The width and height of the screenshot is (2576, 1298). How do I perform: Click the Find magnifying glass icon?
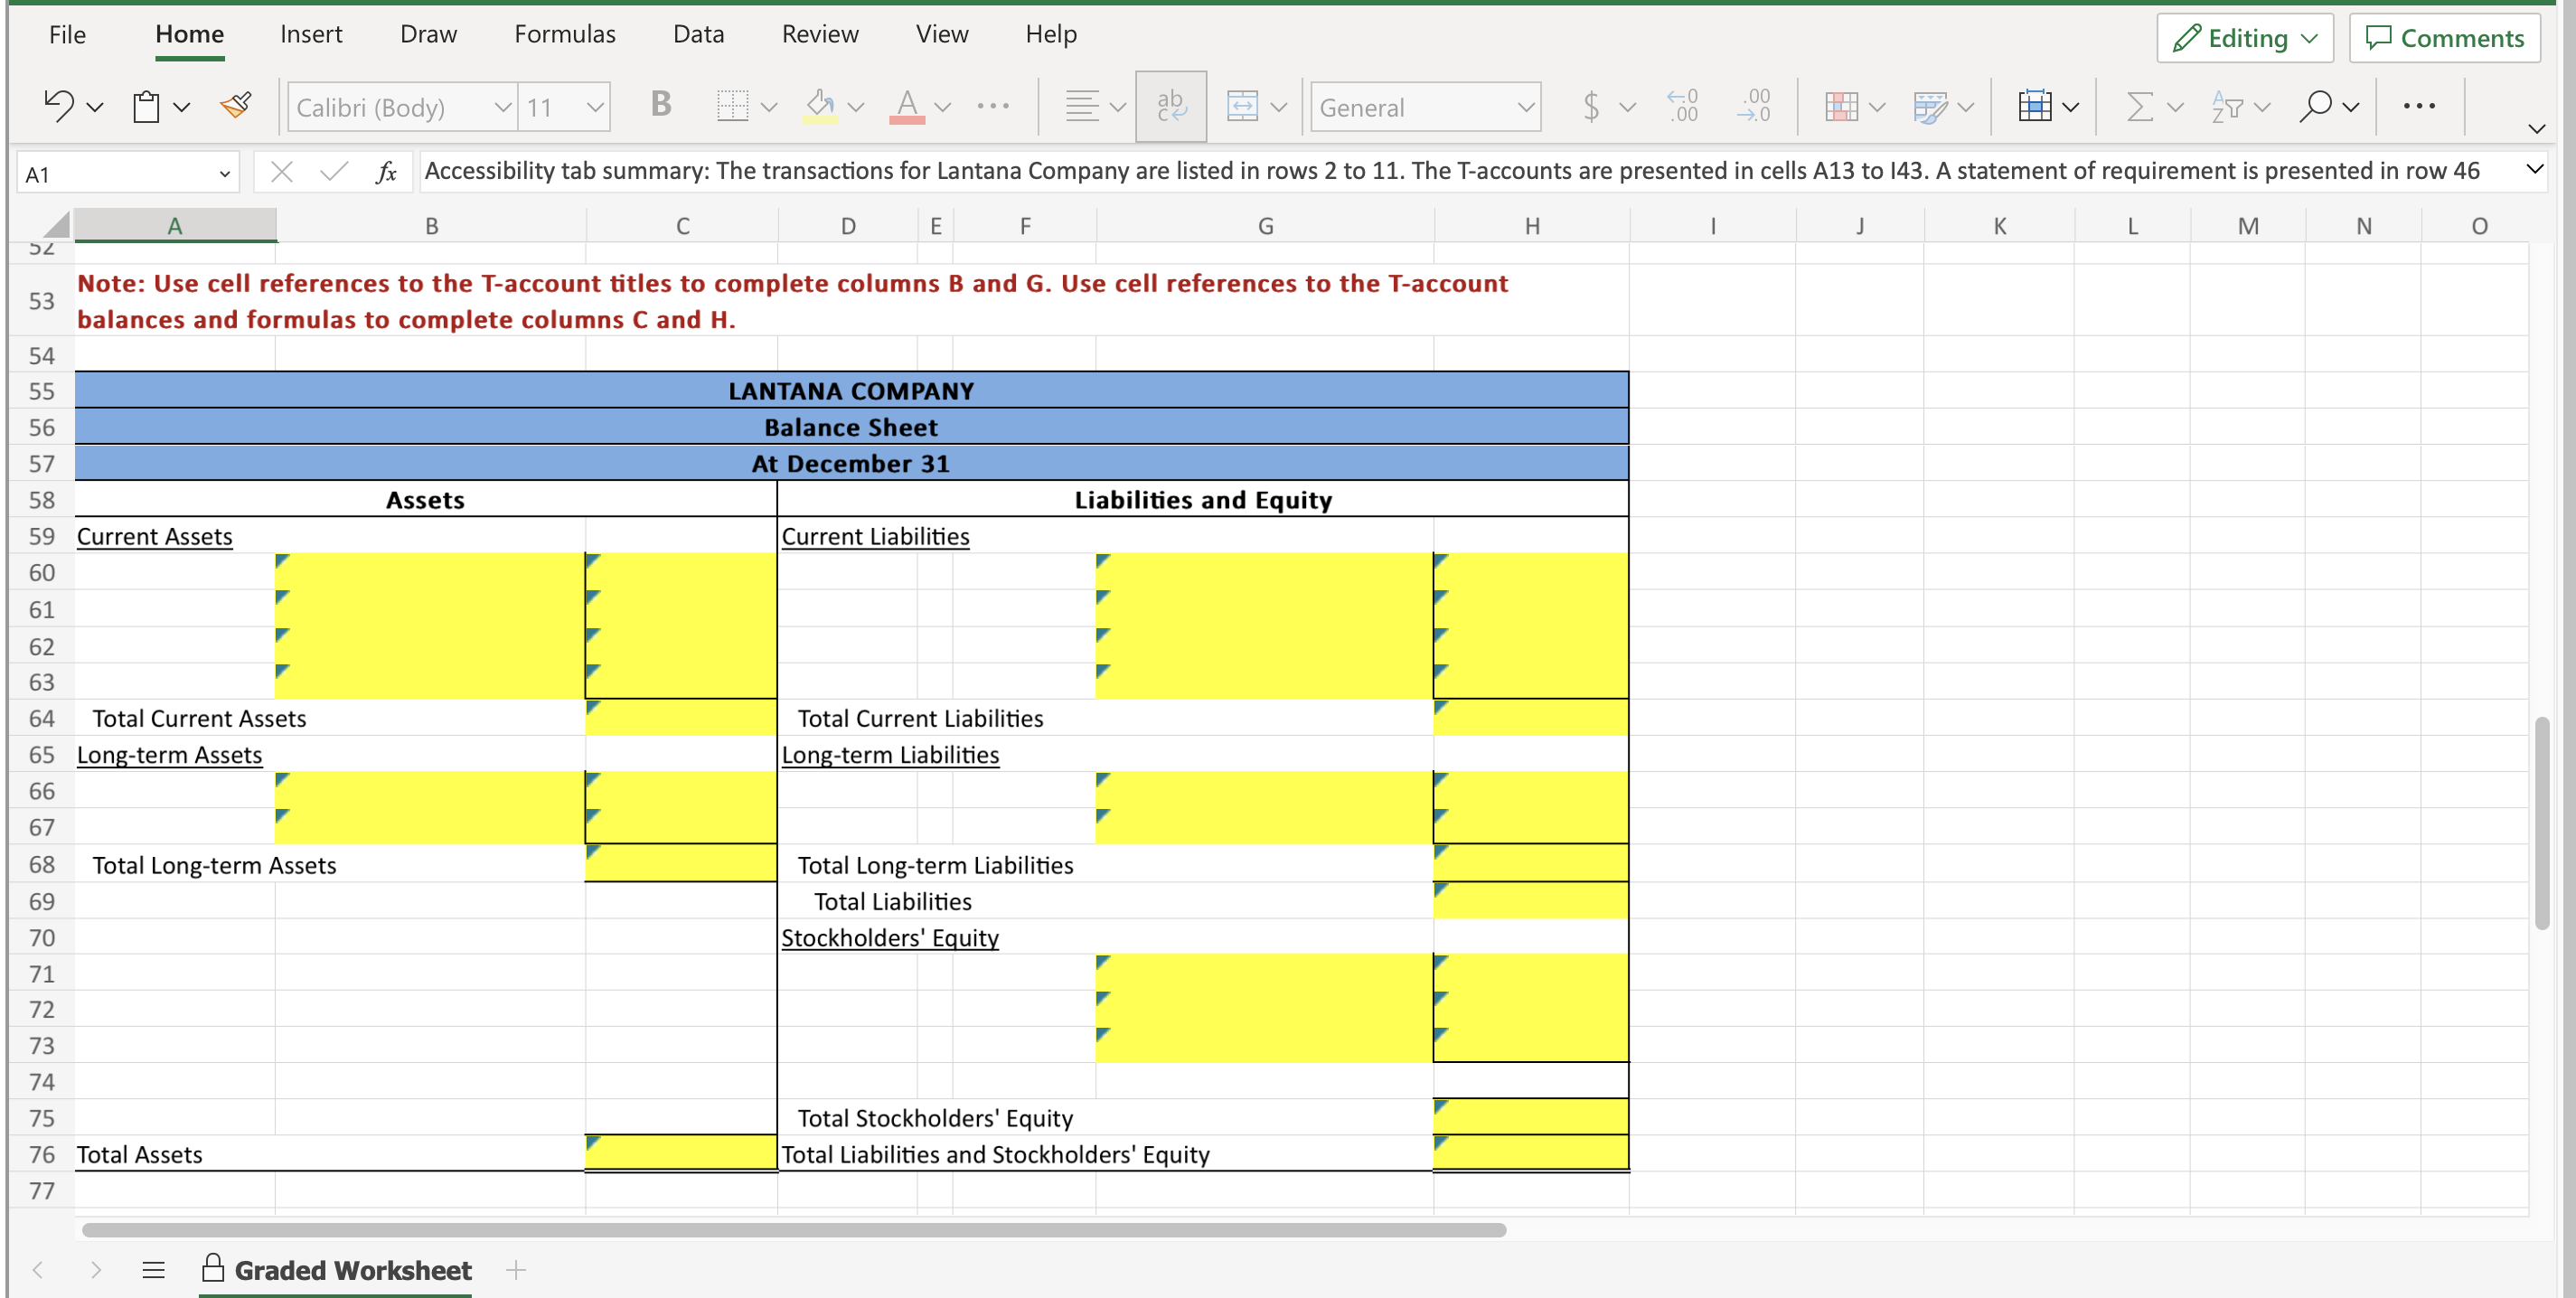tap(2316, 106)
